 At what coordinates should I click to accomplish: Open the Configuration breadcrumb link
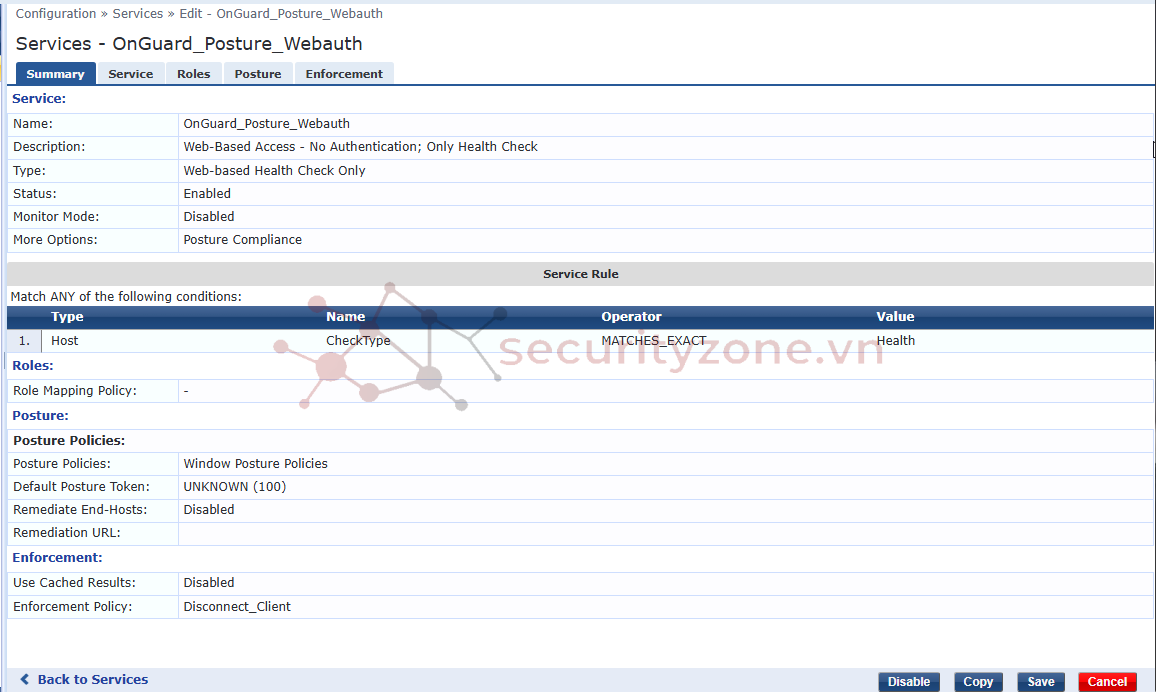56,13
